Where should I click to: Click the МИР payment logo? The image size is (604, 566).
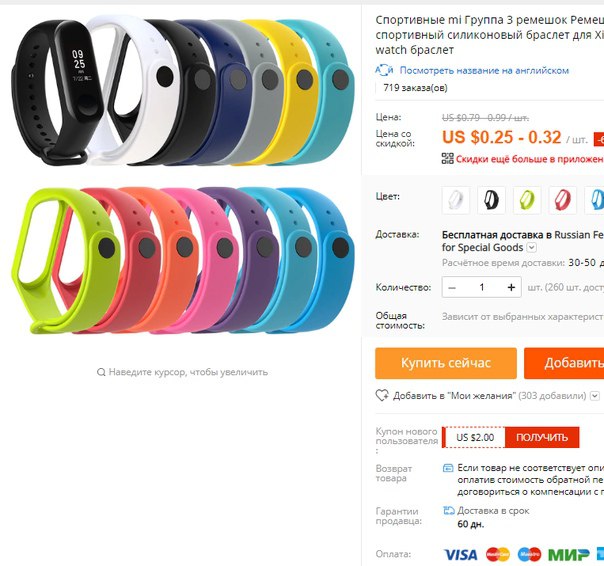coord(569,555)
